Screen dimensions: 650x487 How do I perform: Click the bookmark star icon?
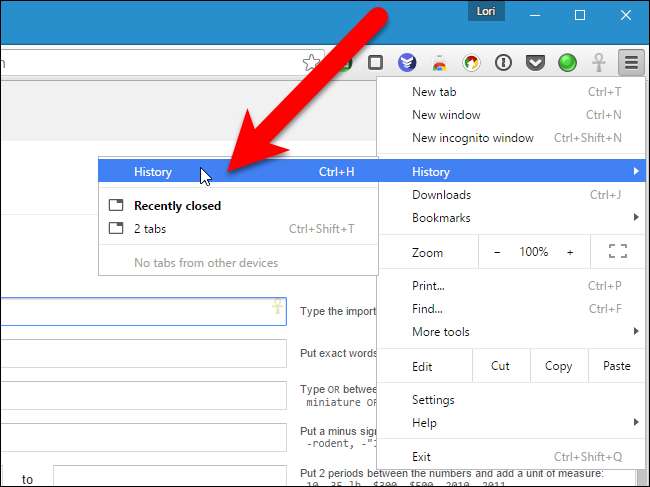tap(311, 63)
